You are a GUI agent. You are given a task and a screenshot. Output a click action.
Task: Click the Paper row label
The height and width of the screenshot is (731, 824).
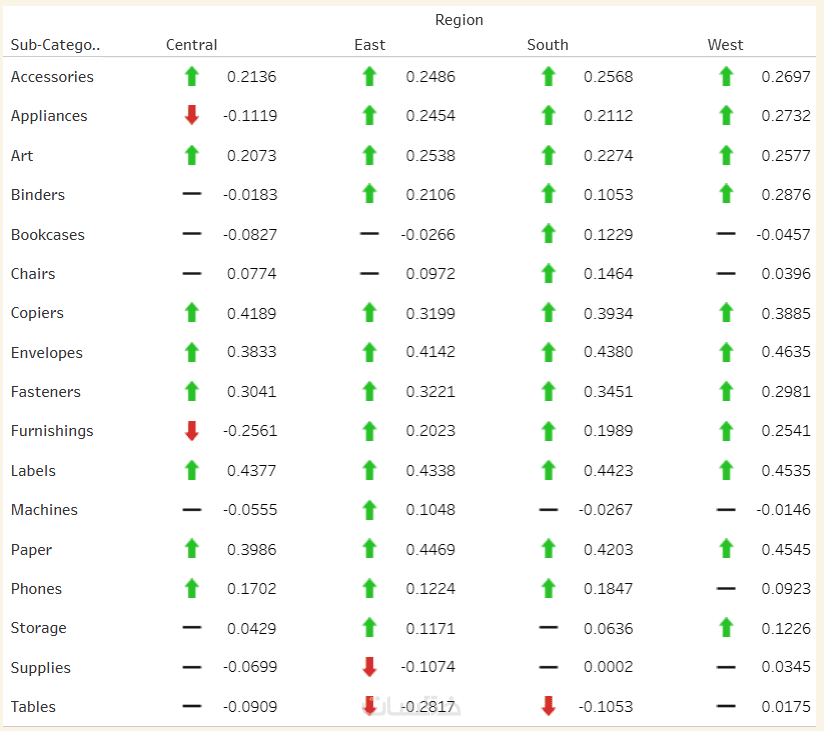31,550
